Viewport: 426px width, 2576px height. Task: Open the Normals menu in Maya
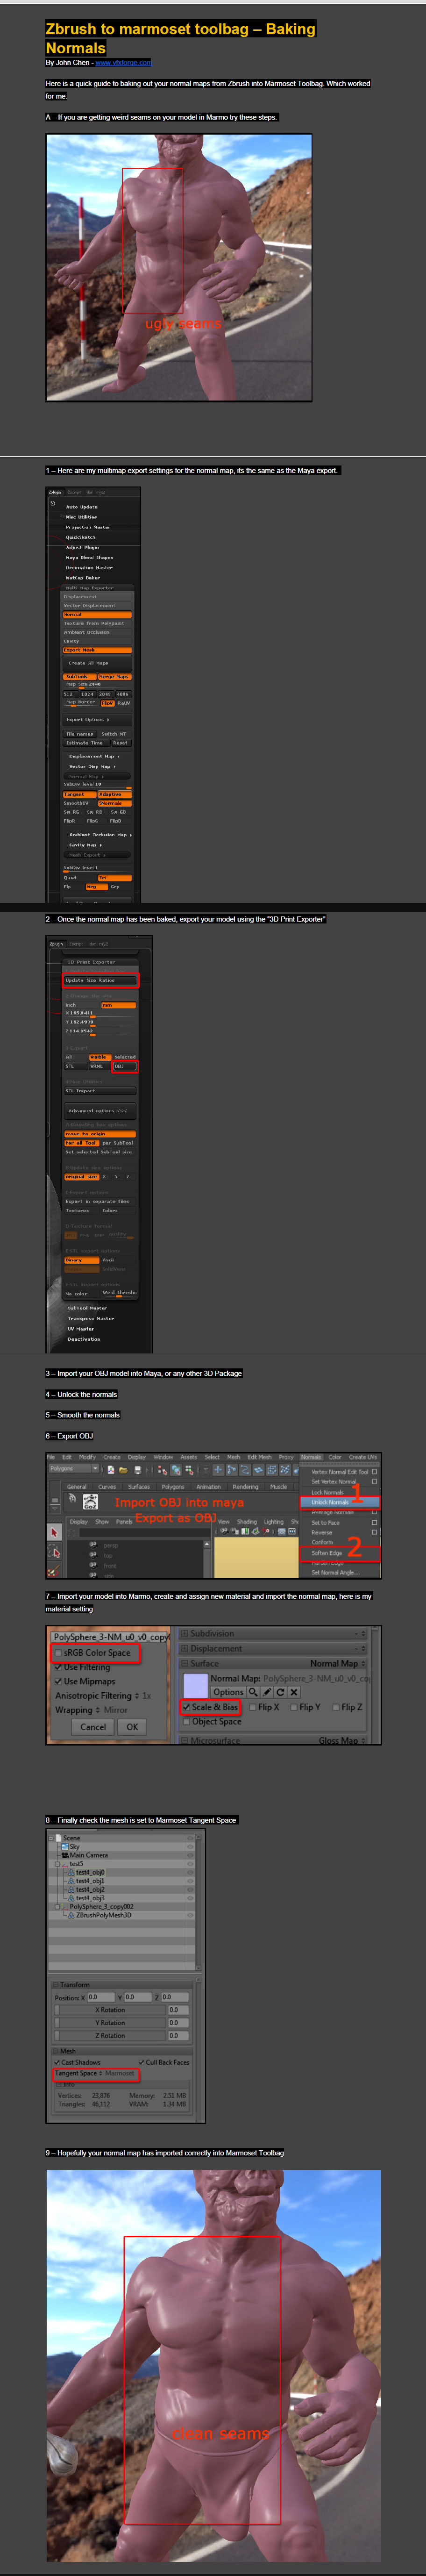click(x=311, y=1457)
